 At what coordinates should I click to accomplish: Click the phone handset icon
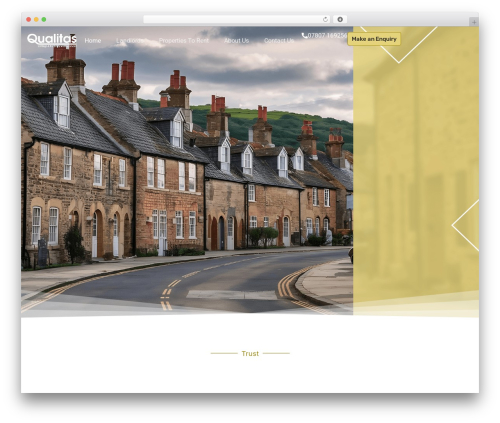pyautogui.click(x=304, y=35)
